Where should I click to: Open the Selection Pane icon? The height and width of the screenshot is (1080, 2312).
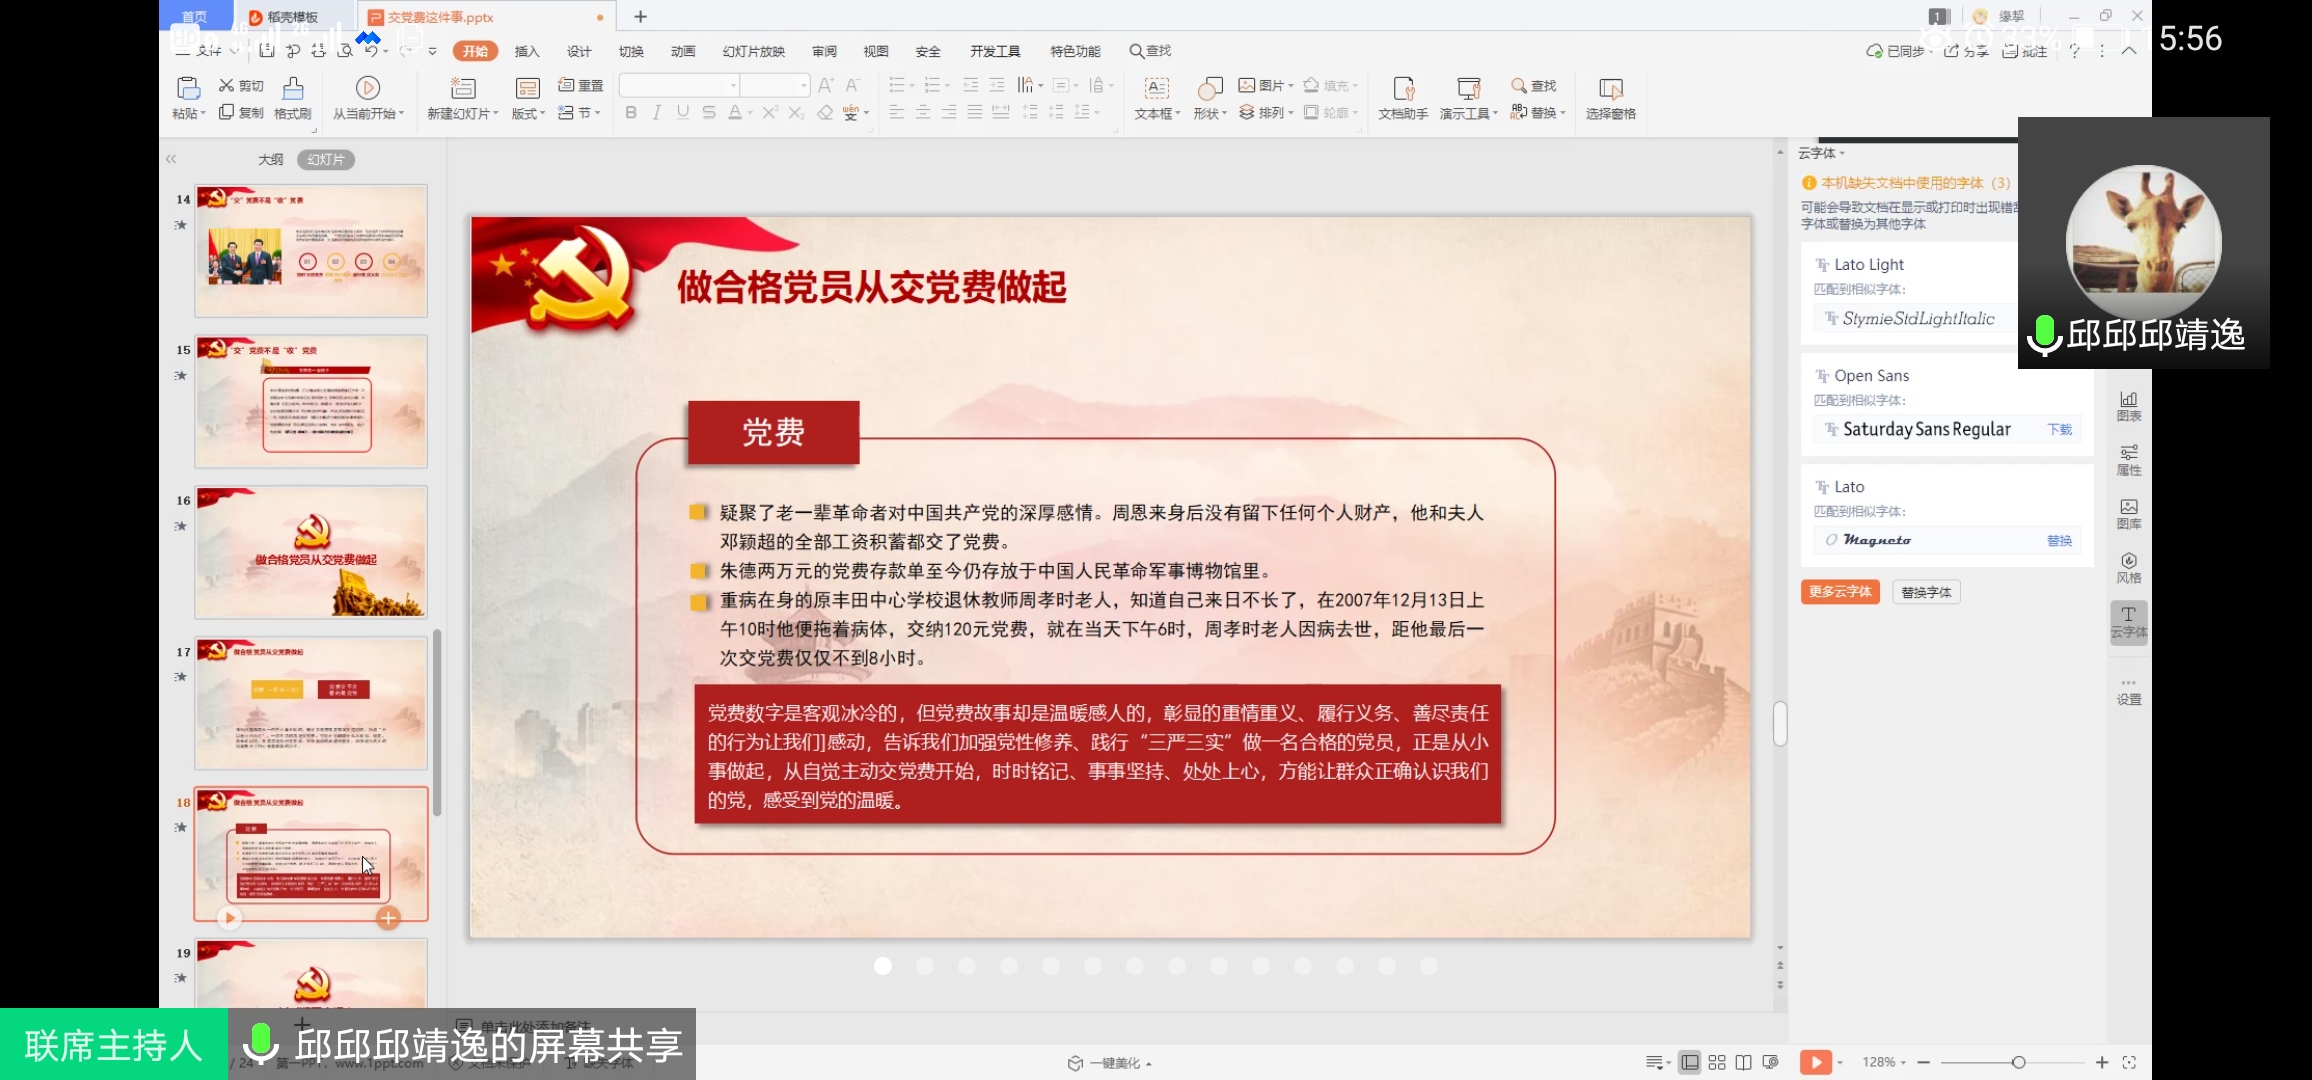point(1610,88)
